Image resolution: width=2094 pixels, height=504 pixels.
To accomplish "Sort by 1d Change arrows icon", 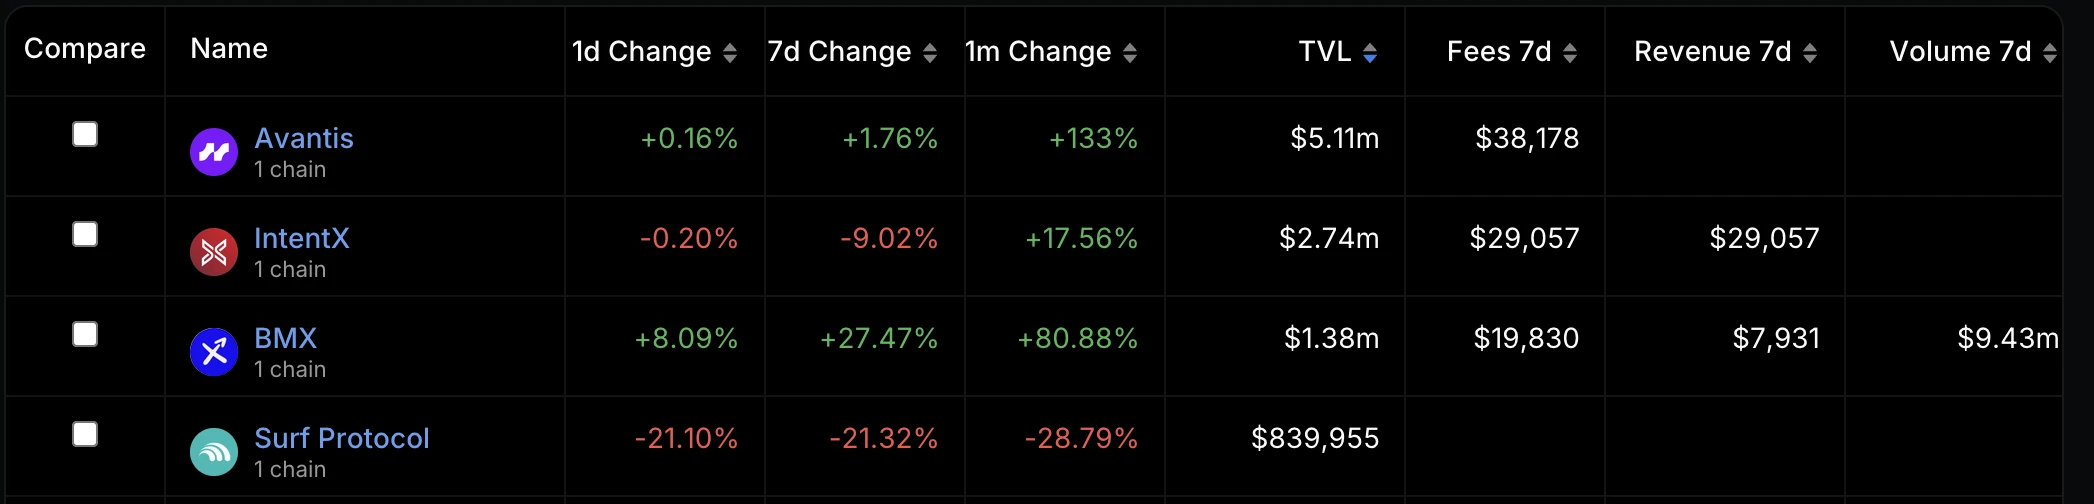I will click(730, 53).
